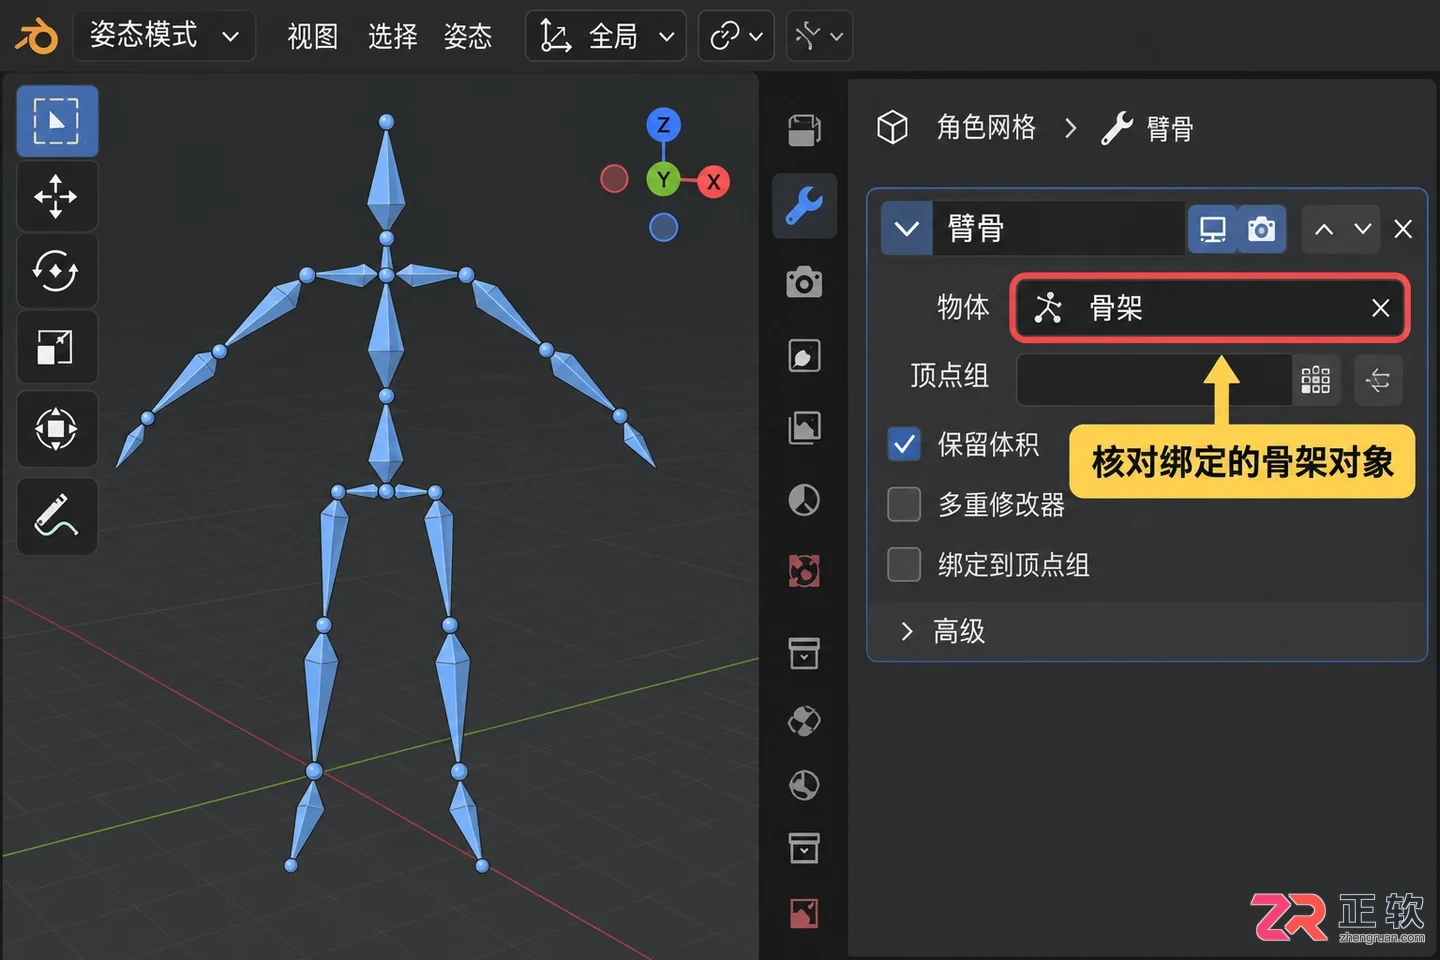Toggle modifier render camera icon
Image resolution: width=1440 pixels, height=960 pixels.
pyautogui.click(x=1262, y=229)
